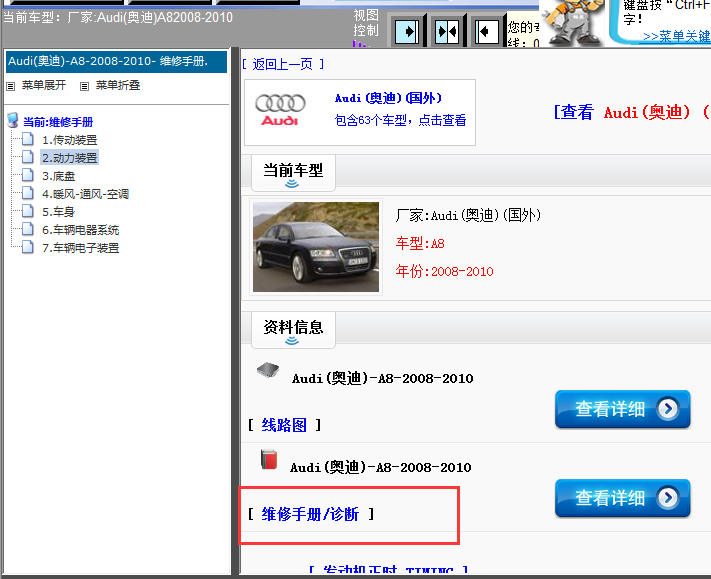This screenshot has width=711, height=579.
Task: Click the red book icon above 维修手册/诊断
Action: [269, 460]
